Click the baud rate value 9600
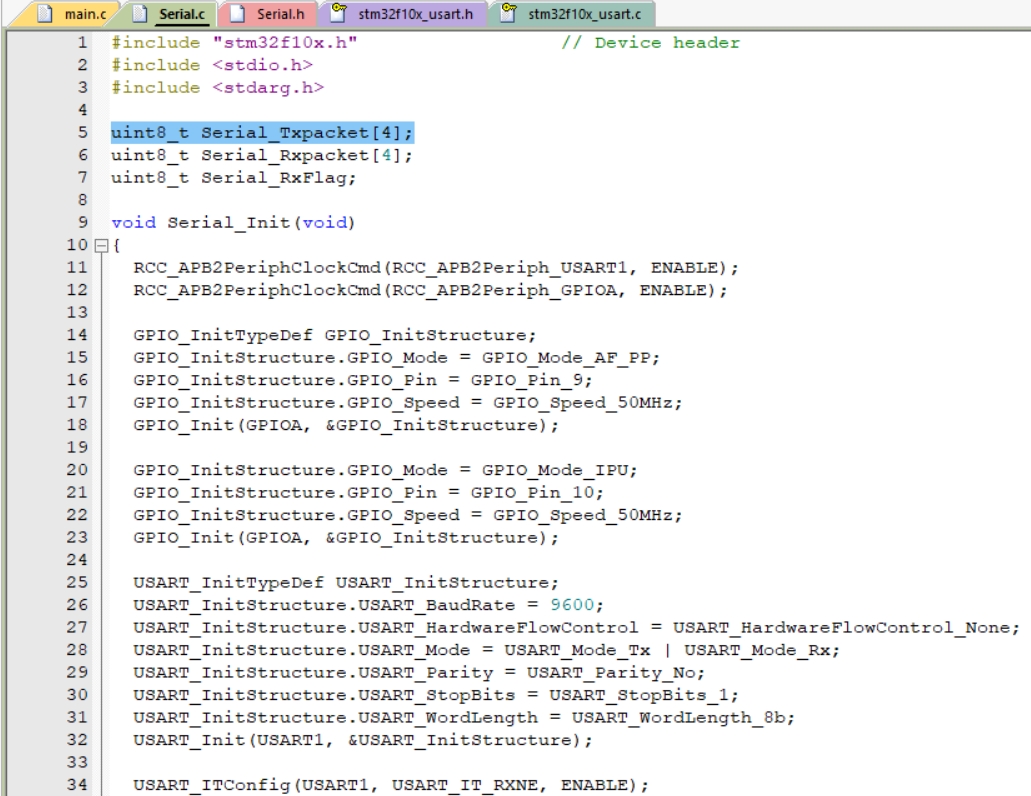The image size is (1031, 796). (571, 605)
